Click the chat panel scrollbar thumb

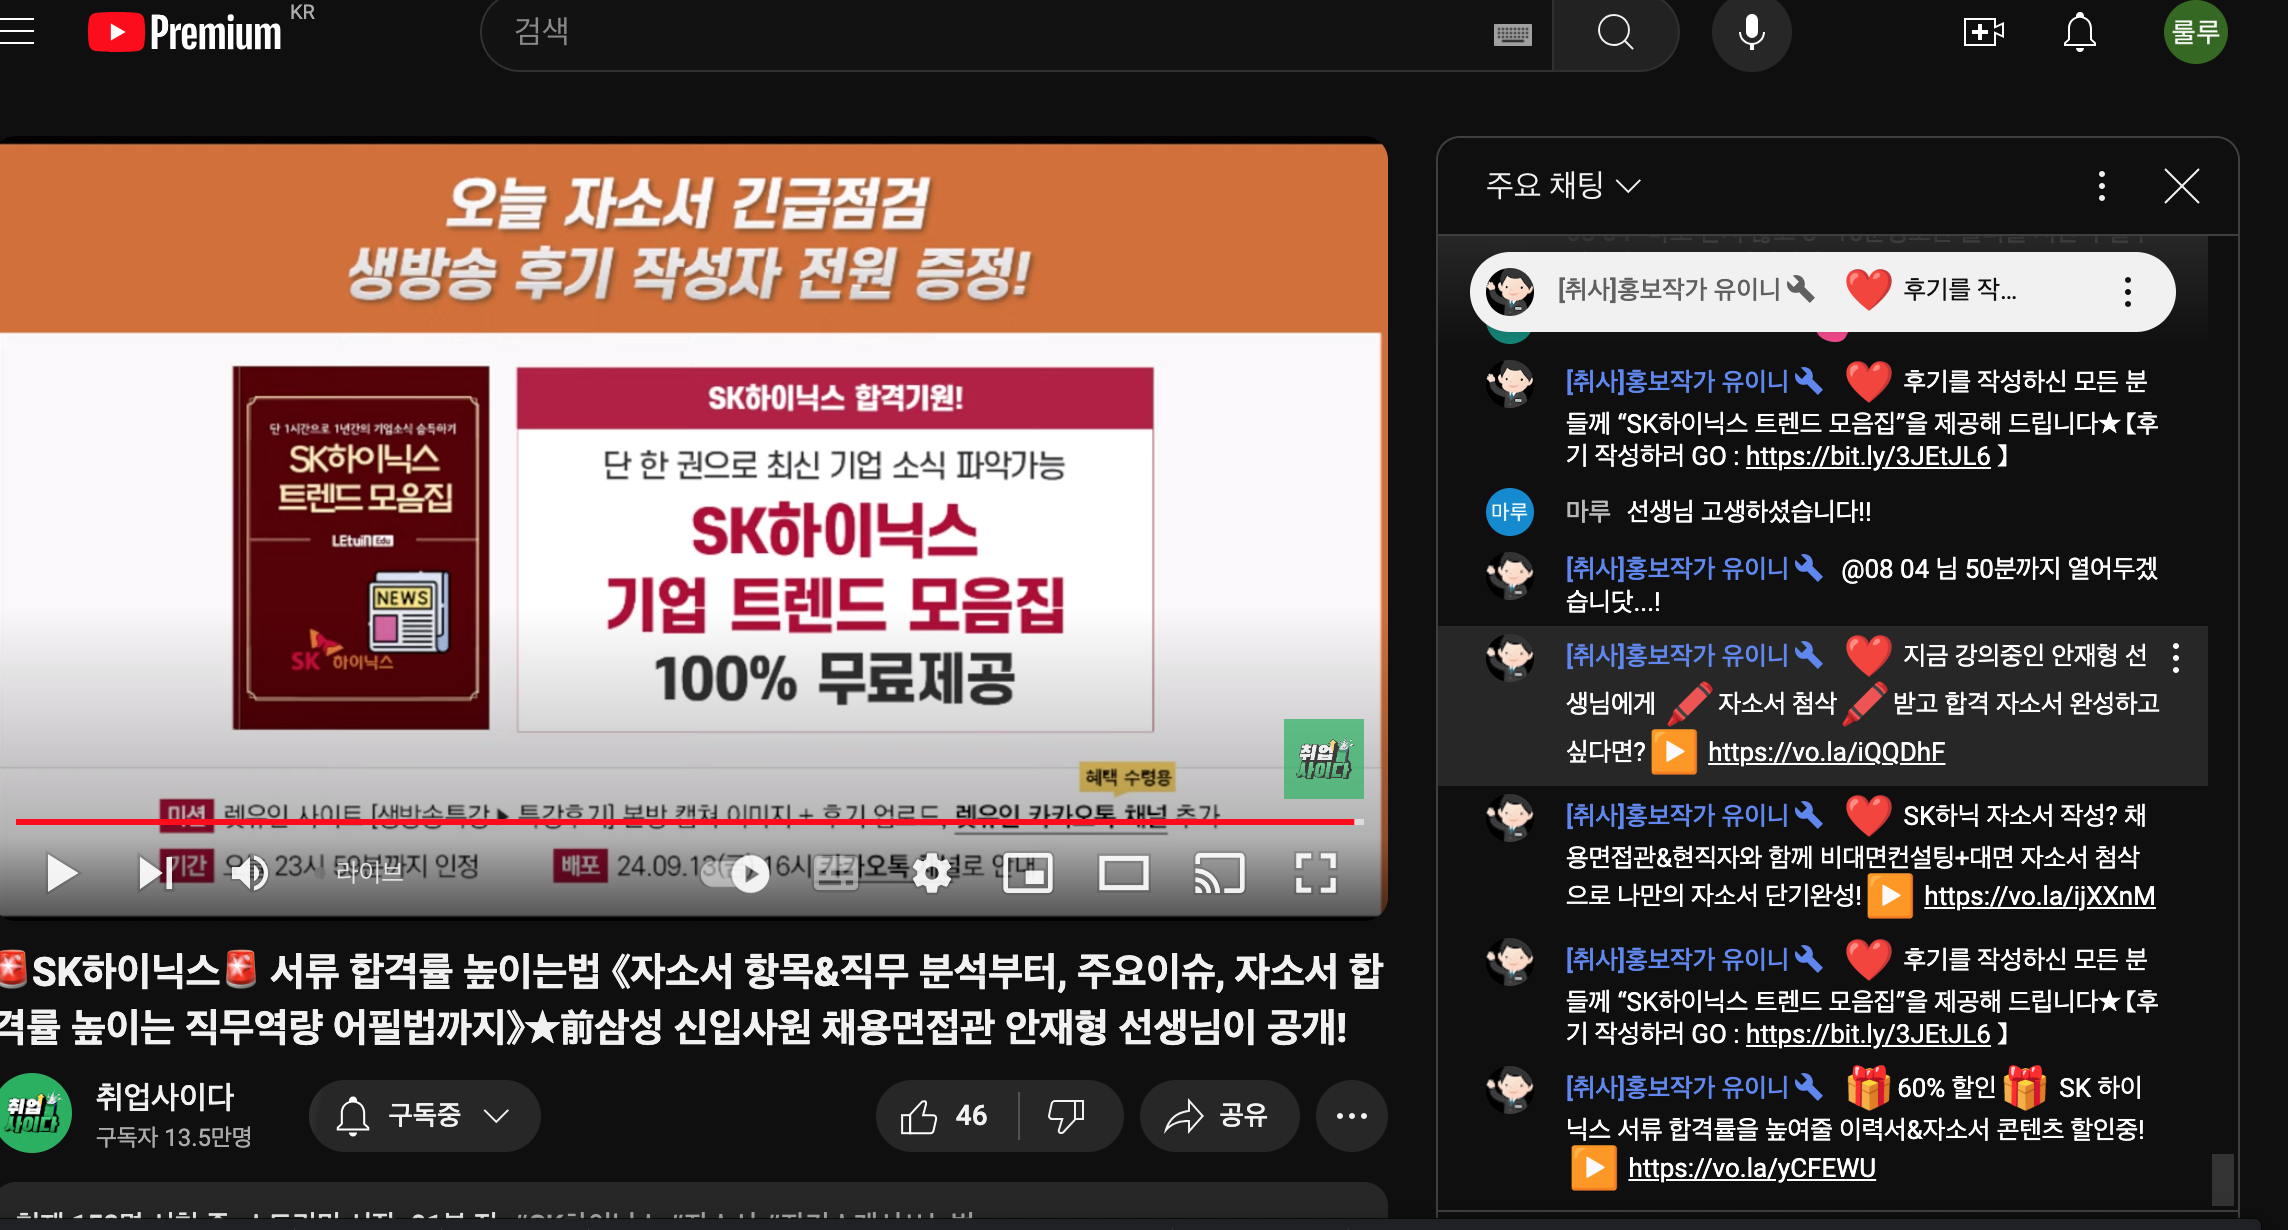click(2222, 1180)
